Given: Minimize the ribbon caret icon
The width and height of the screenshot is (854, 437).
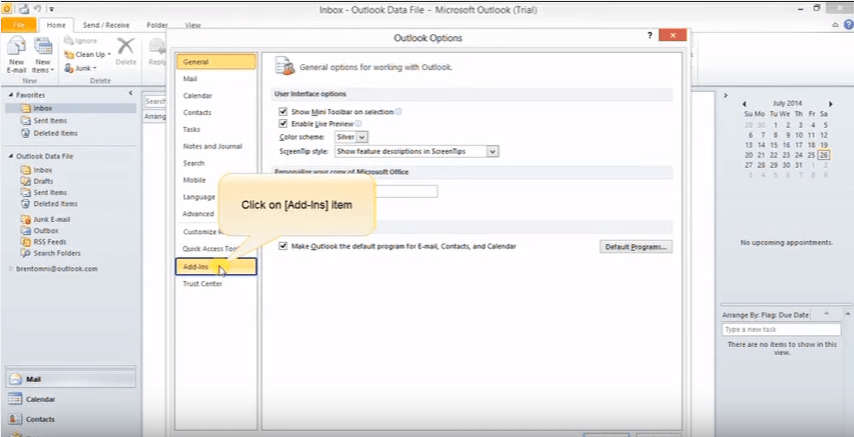Looking at the screenshot, I should (835, 25).
